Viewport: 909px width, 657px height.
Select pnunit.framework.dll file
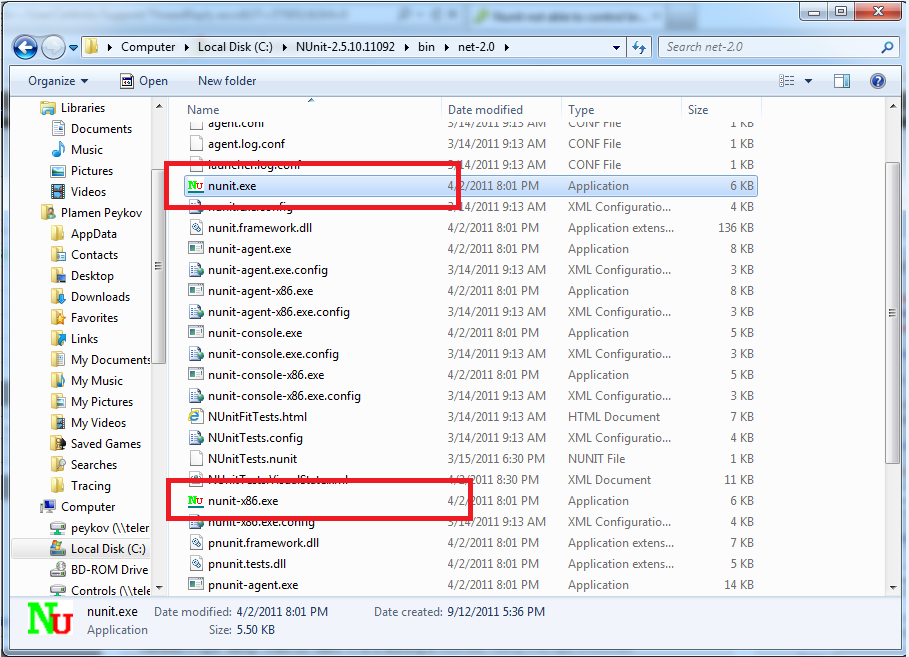(263, 543)
